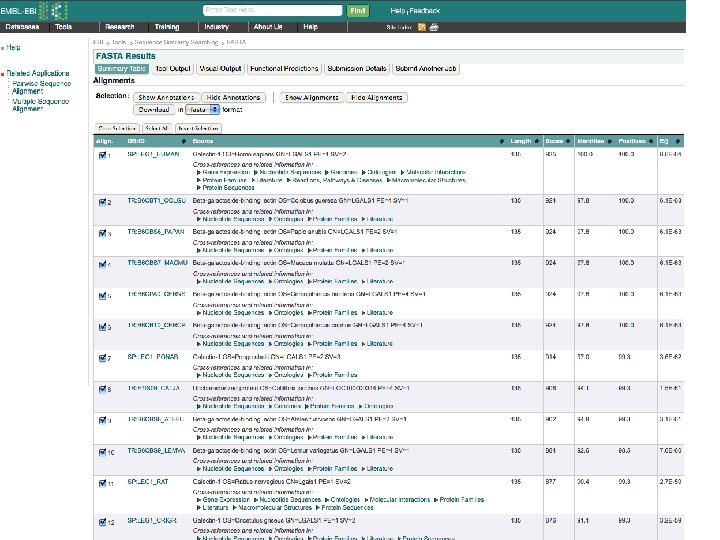The image size is (720, 540).
Task: Click the Help link in the left sidebar
Action: point(13,47)
